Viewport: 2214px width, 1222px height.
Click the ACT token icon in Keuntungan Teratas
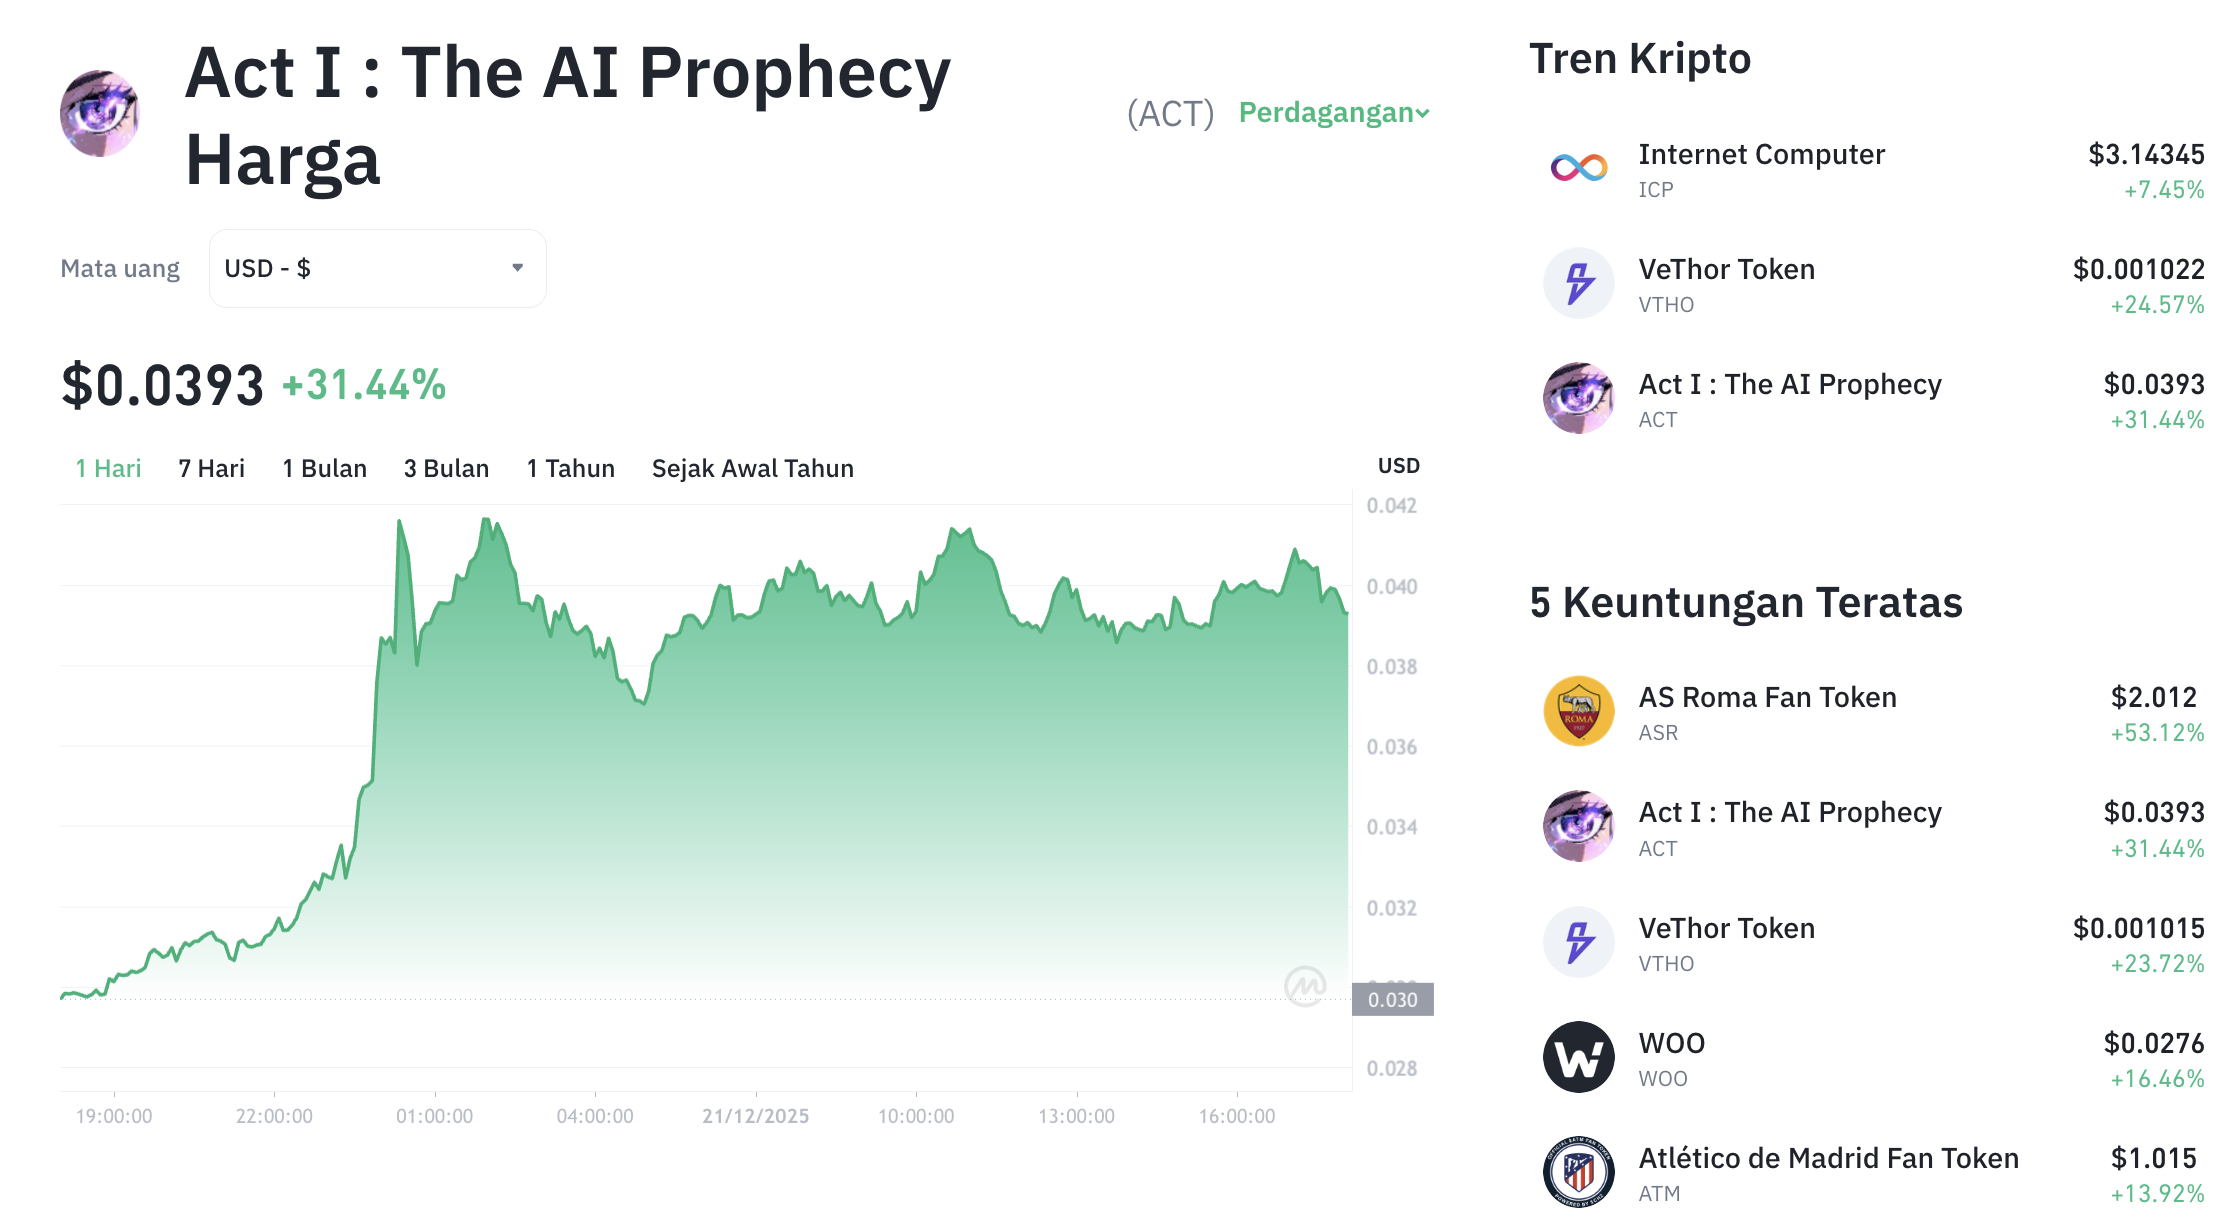(x=1580, y=826)
